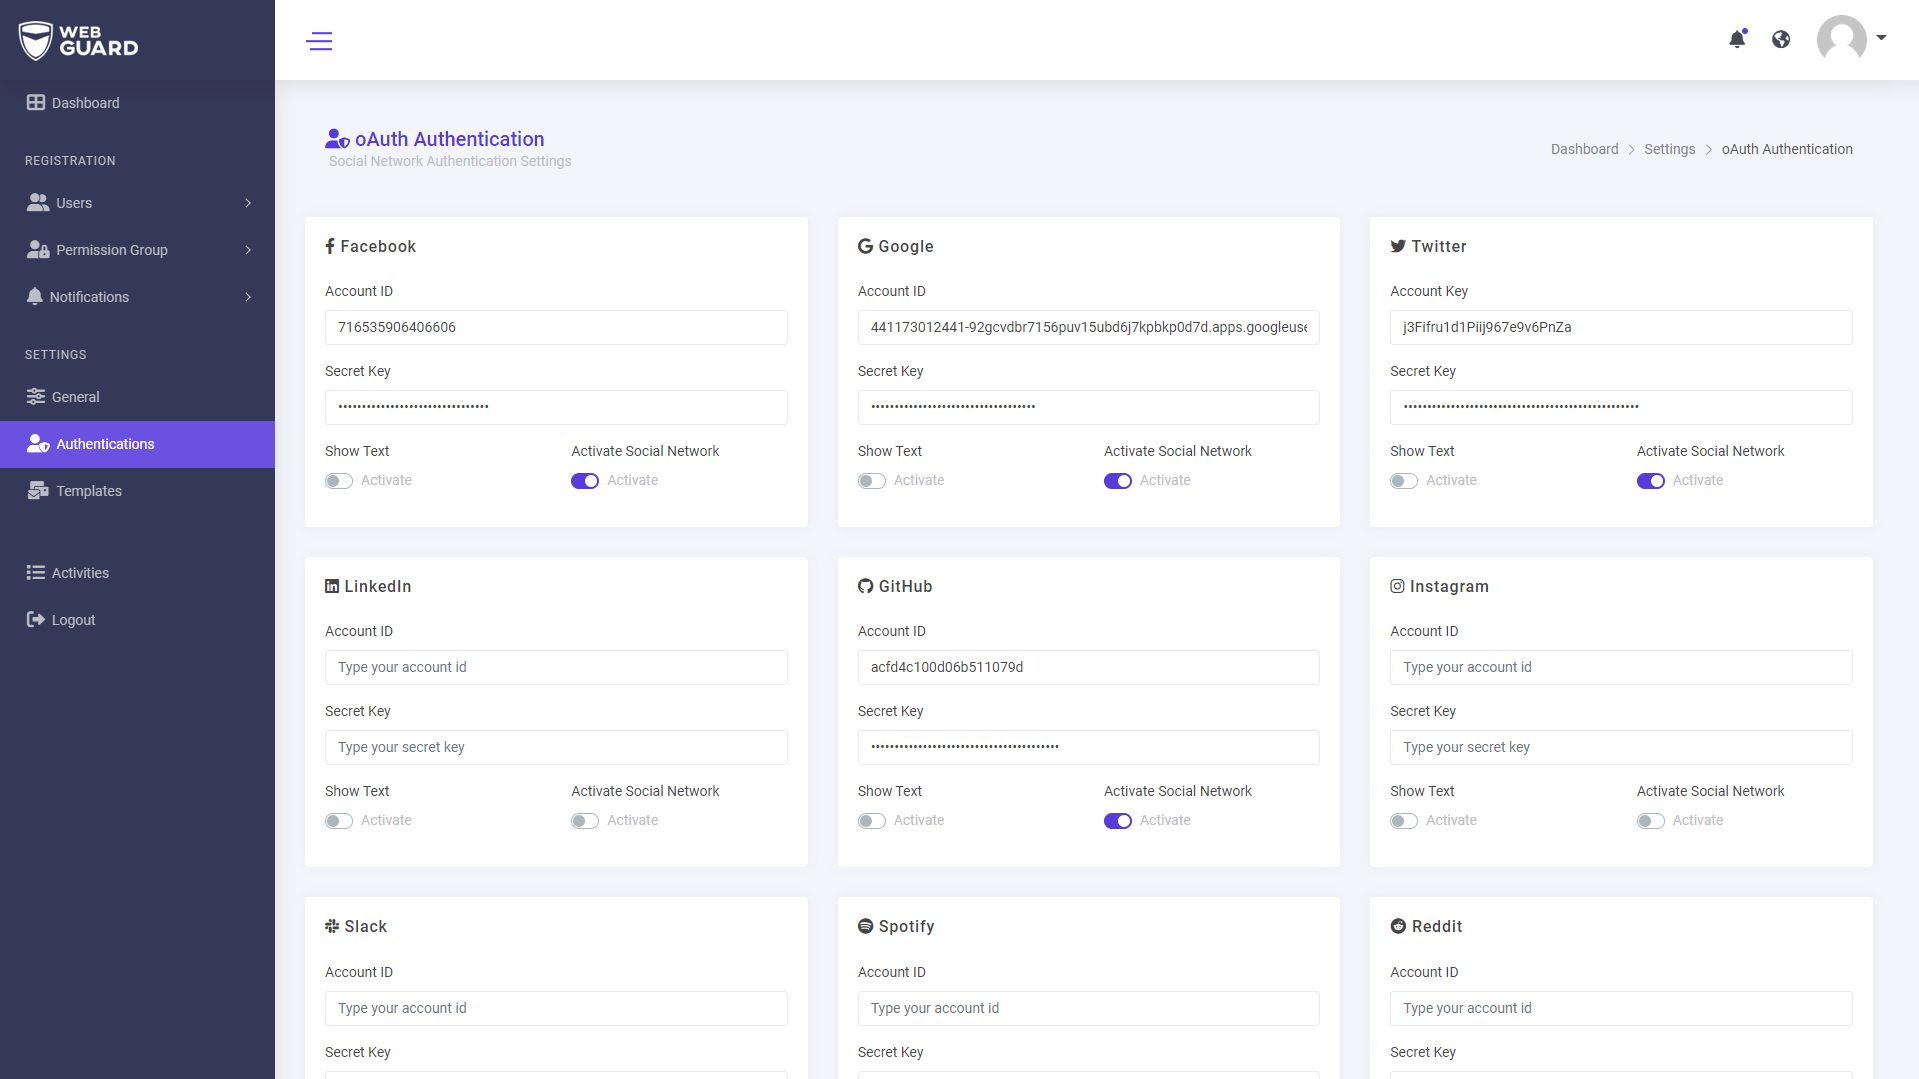Image resolution: width=1919 pixels, height=1079 pixels.
Task: Disable the GitHub Activate Social Network switch
Action: tap(1118, 821)
